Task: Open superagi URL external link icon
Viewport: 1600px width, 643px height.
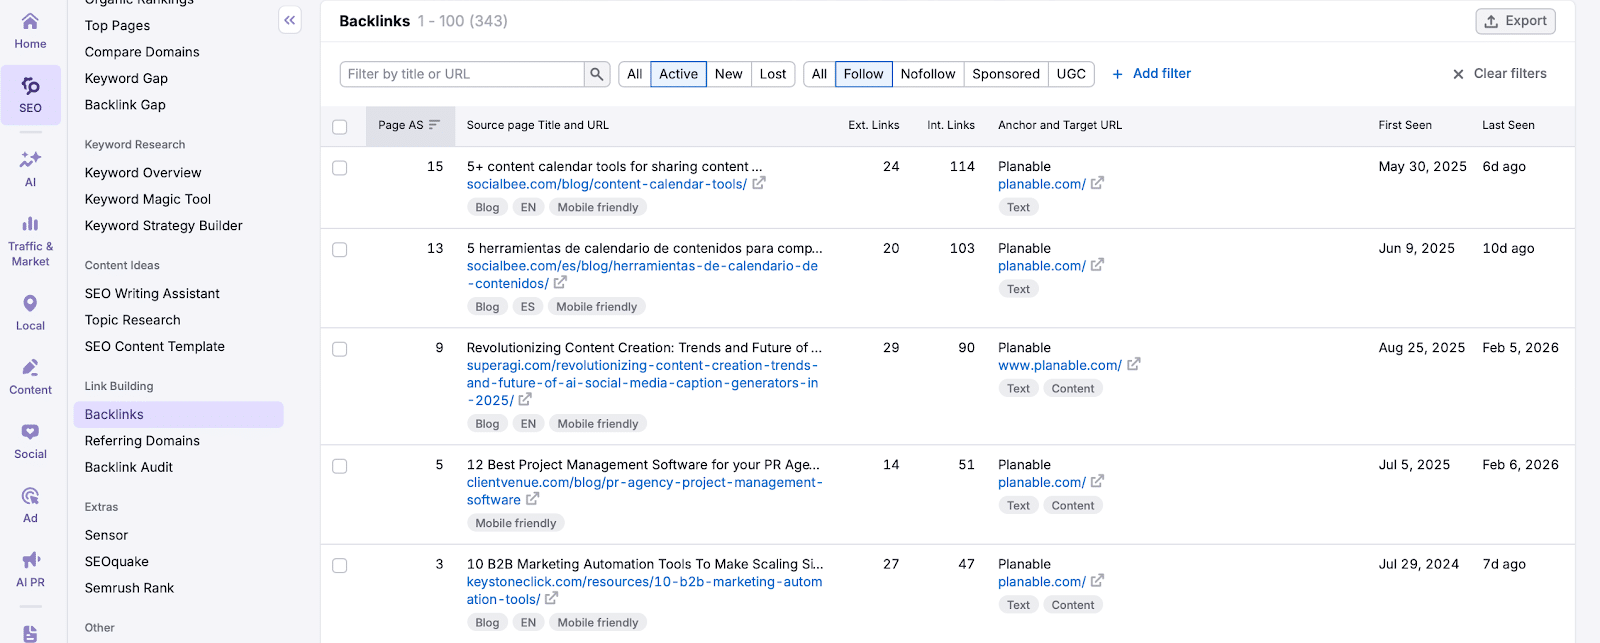Action: 525,400
